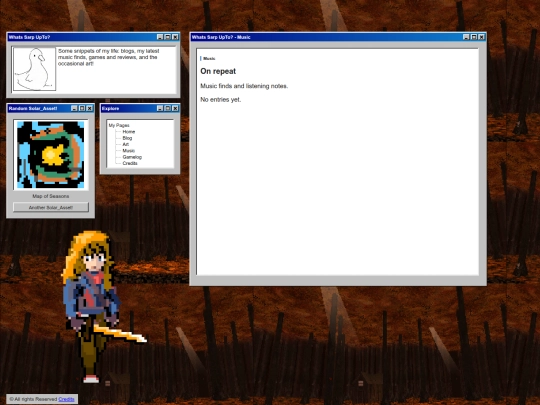Click the Map of Seasons pixel image

click(x=51, y=155)
